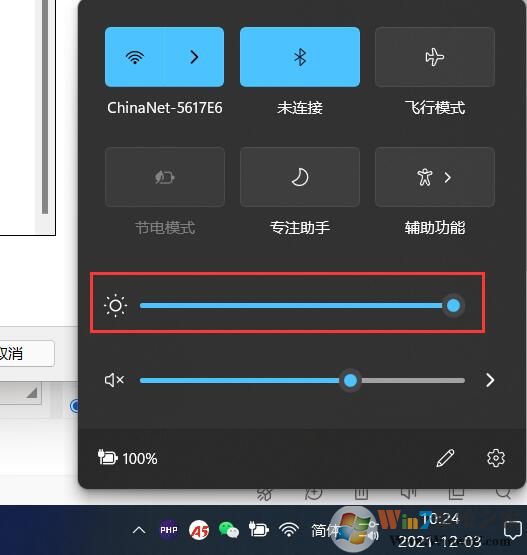Set volume by clicking the volume slider track

302,381
